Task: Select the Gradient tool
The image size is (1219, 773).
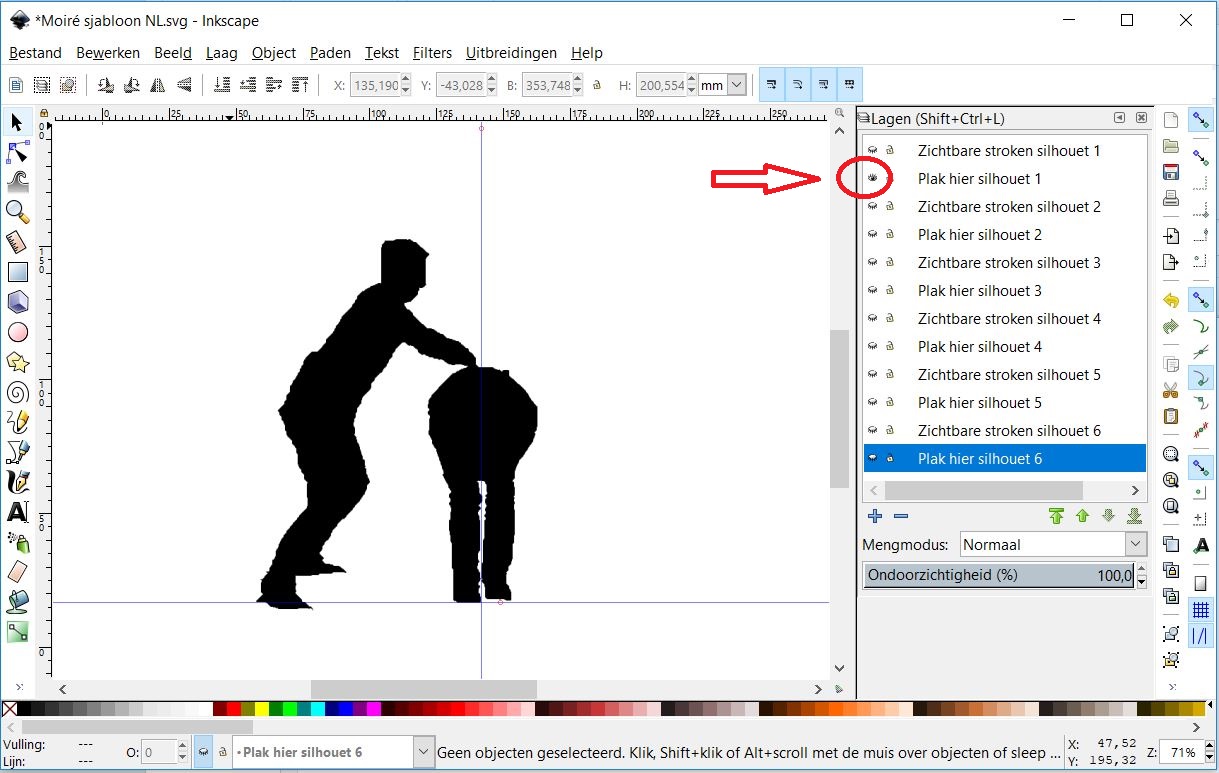Action: click(x=18, y=631)
